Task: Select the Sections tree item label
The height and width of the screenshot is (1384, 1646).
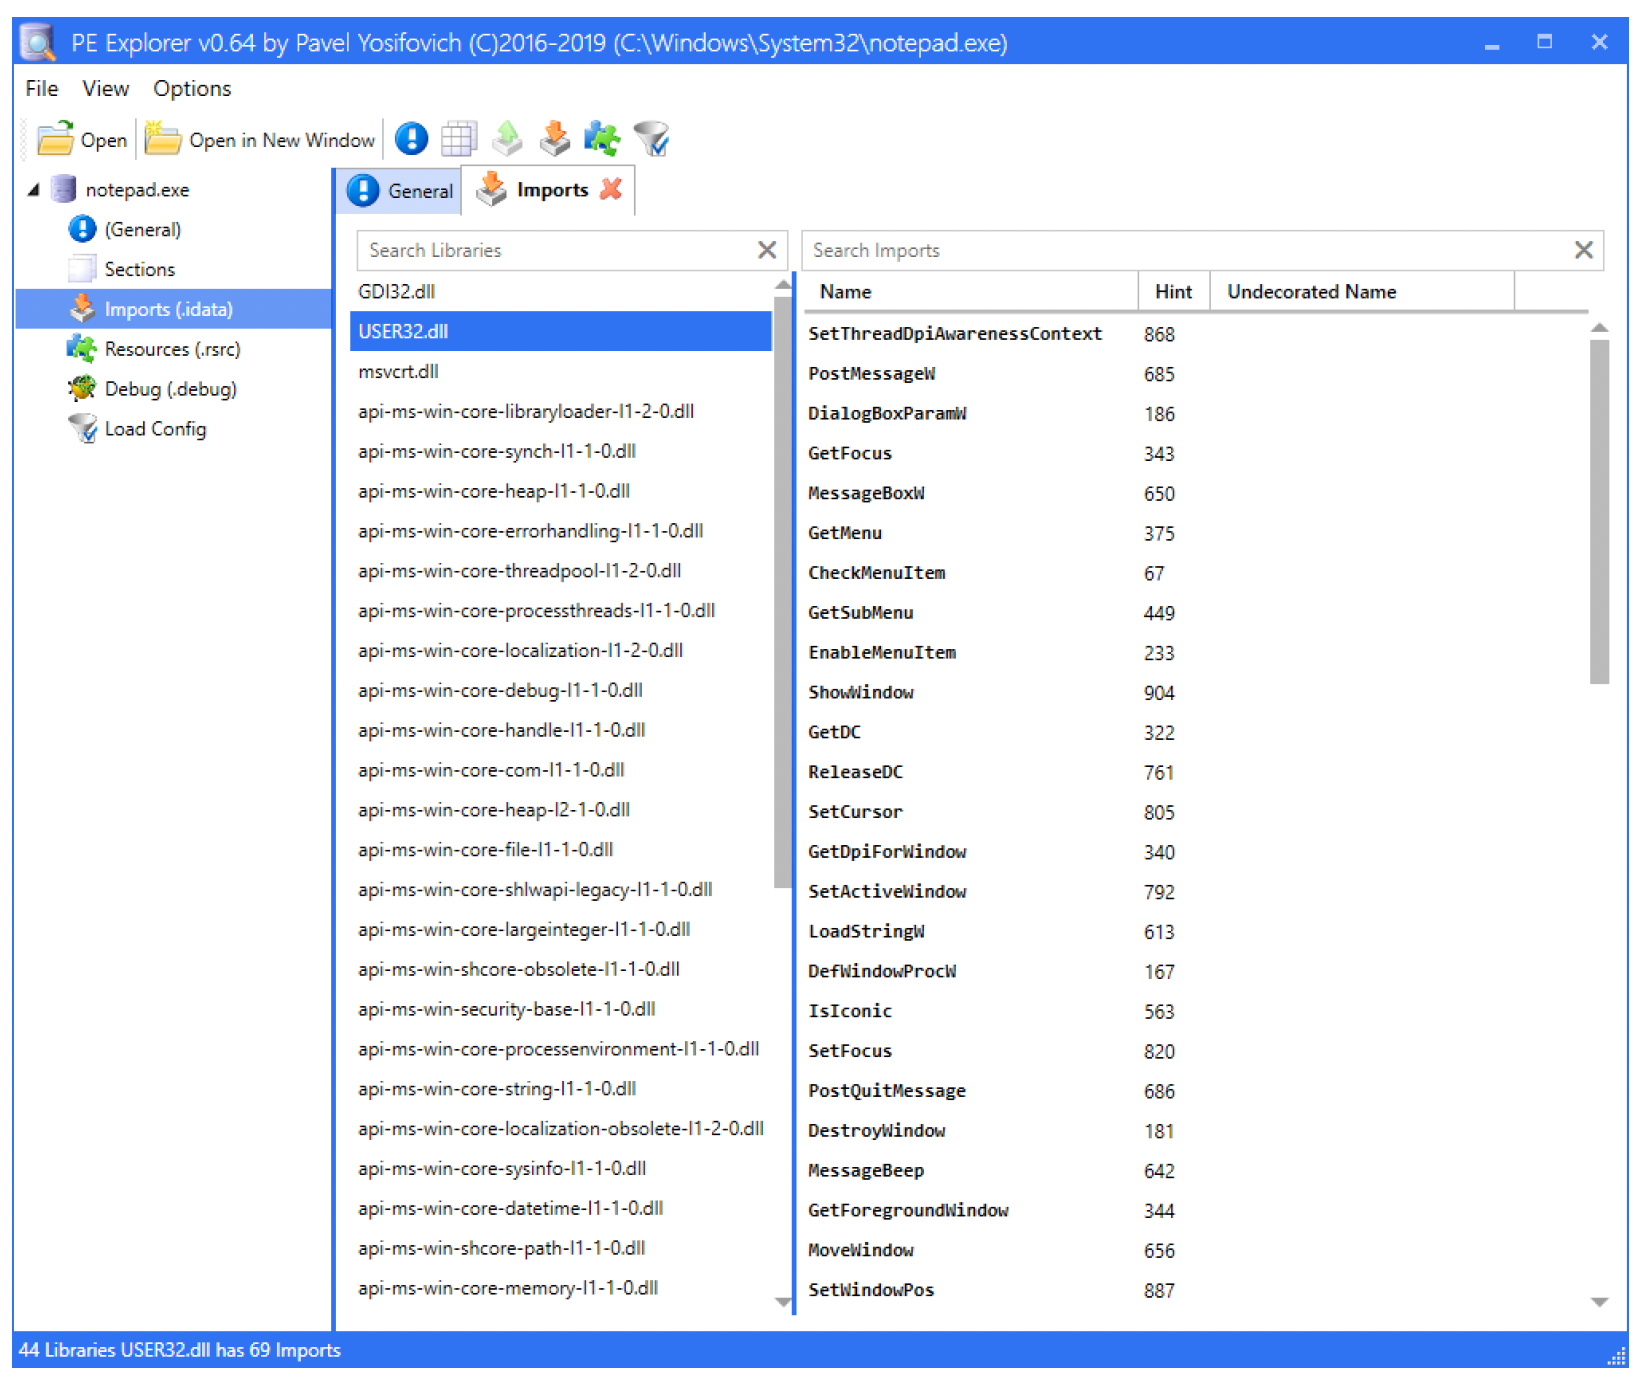Action: pyautogui.click(x=140, y=269)
